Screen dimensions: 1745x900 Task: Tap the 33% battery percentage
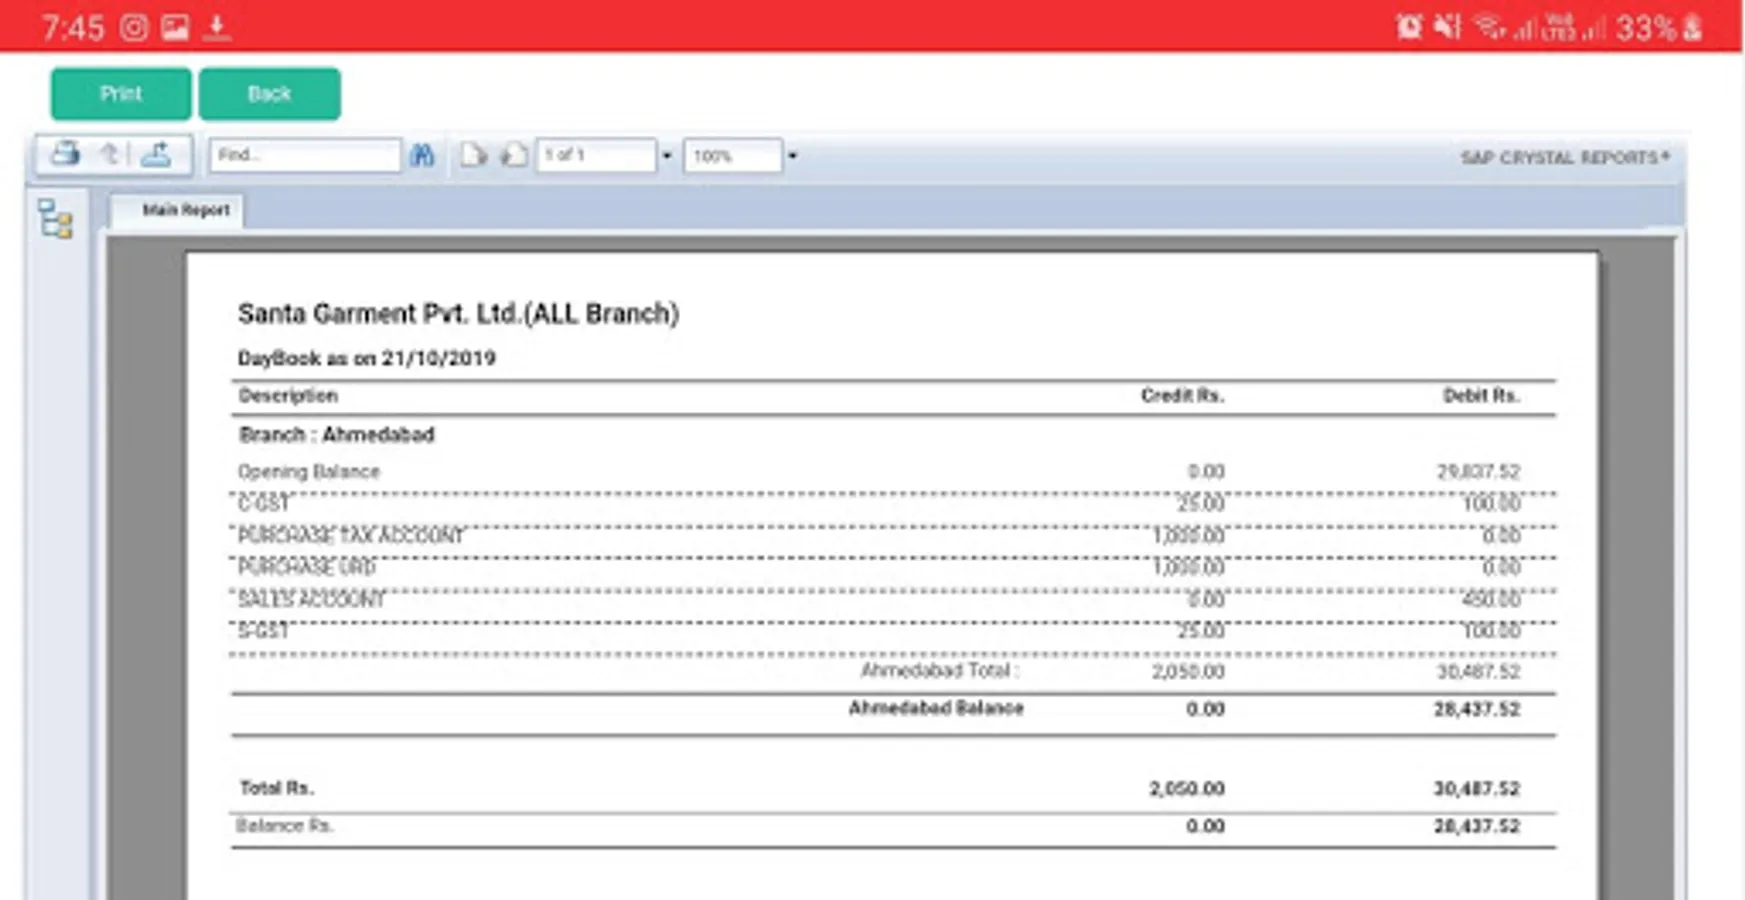(1646, 27)
